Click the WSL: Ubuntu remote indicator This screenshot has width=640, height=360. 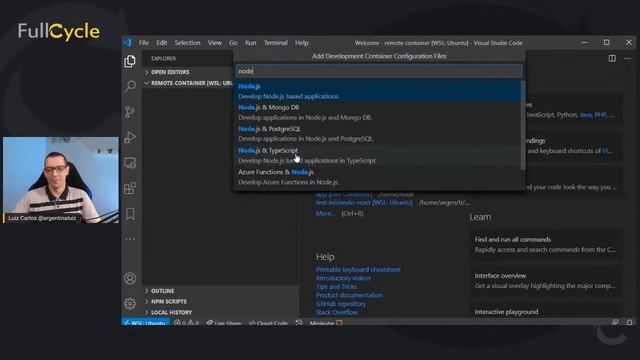(x=146, y=322)
